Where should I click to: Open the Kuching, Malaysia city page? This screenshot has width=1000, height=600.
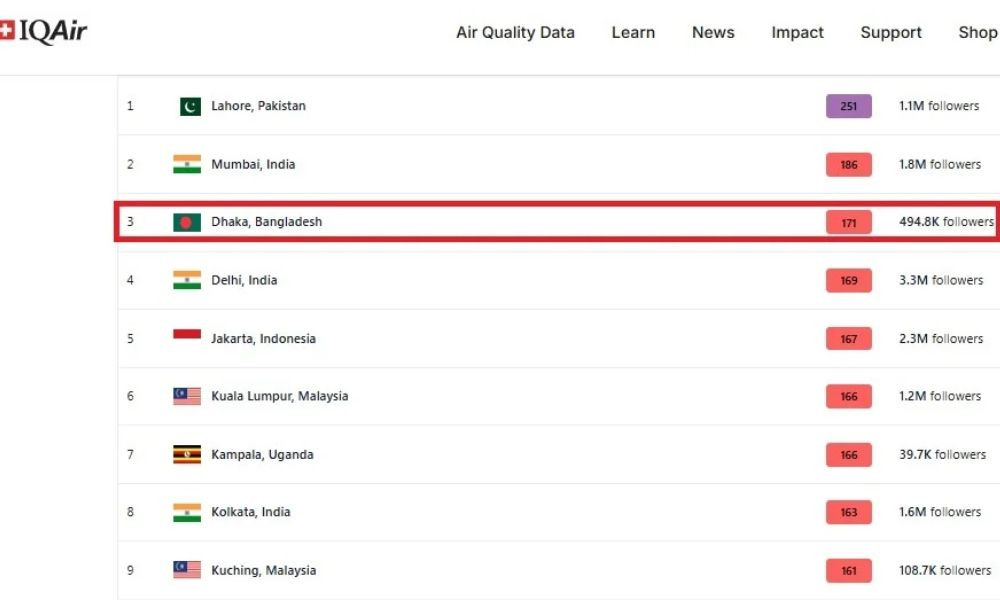pos(263,571)
